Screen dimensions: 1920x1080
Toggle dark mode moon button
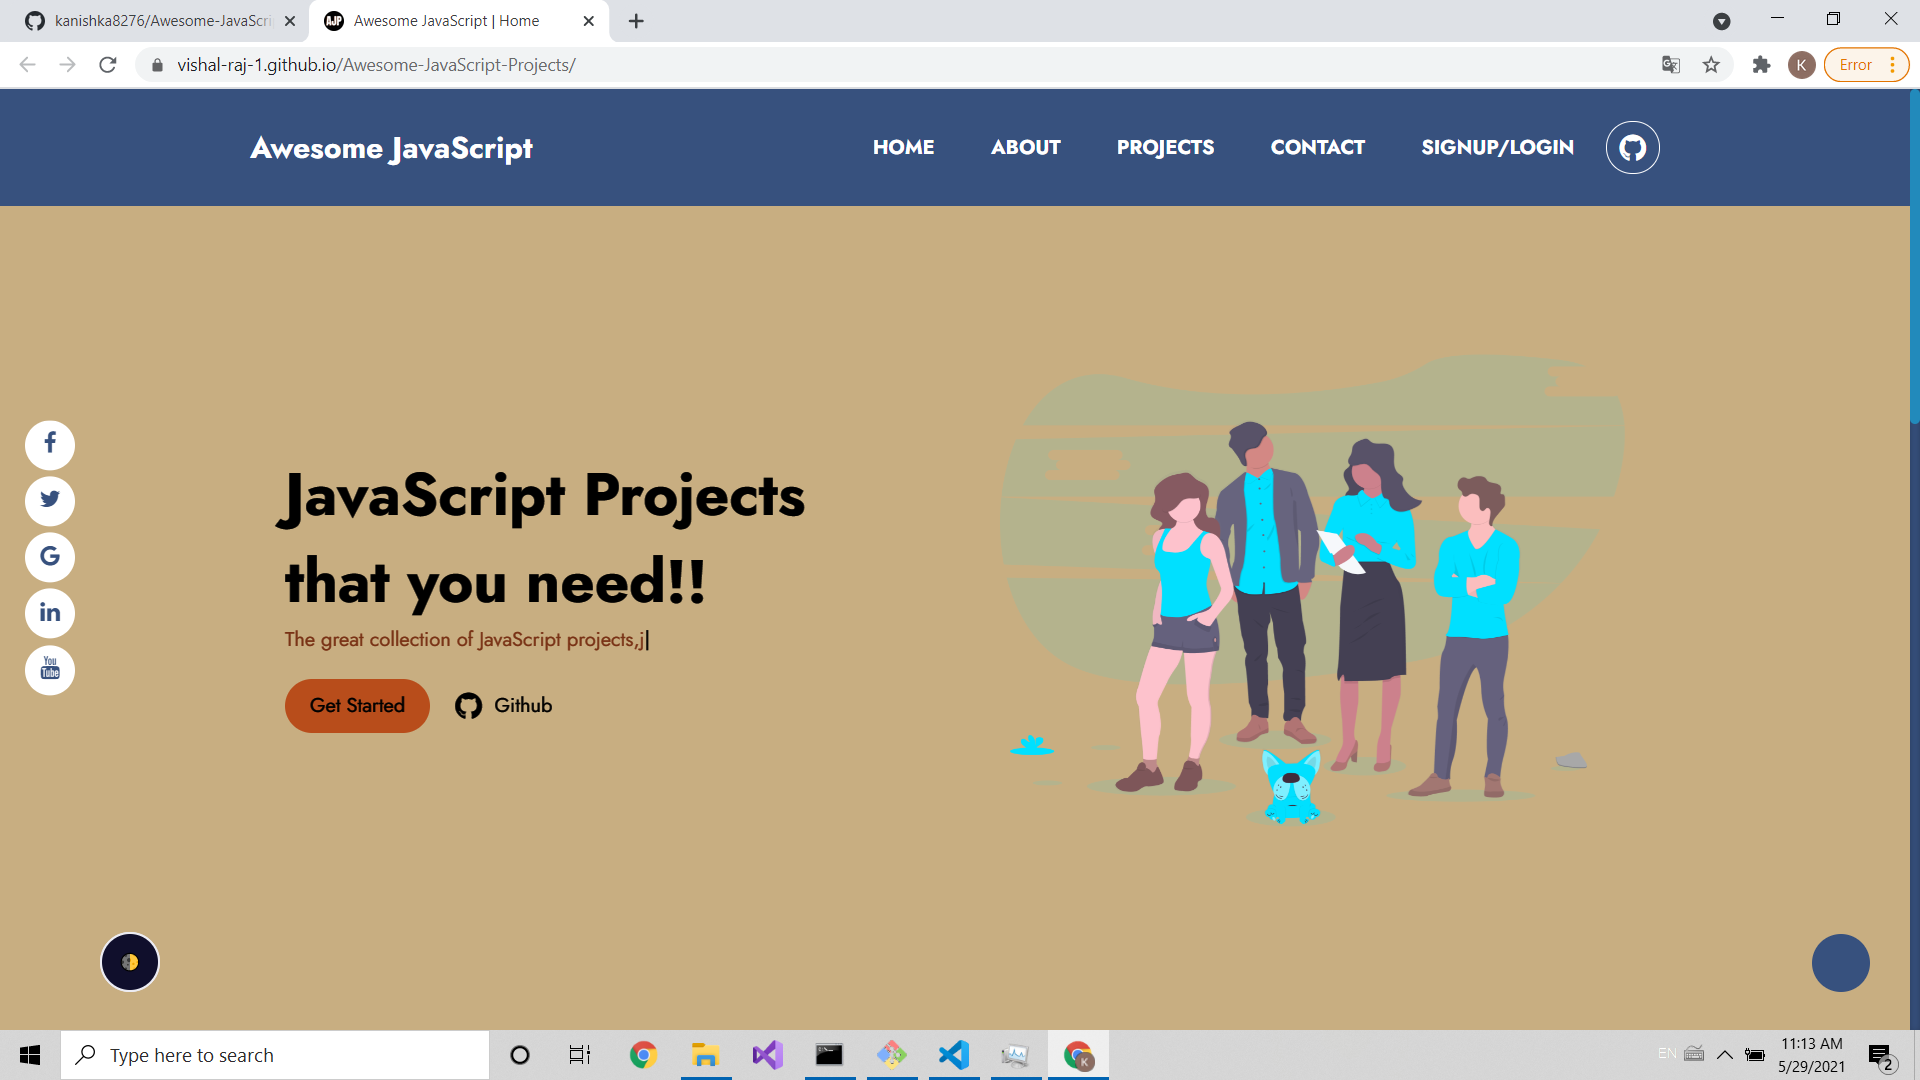point(130,962)
